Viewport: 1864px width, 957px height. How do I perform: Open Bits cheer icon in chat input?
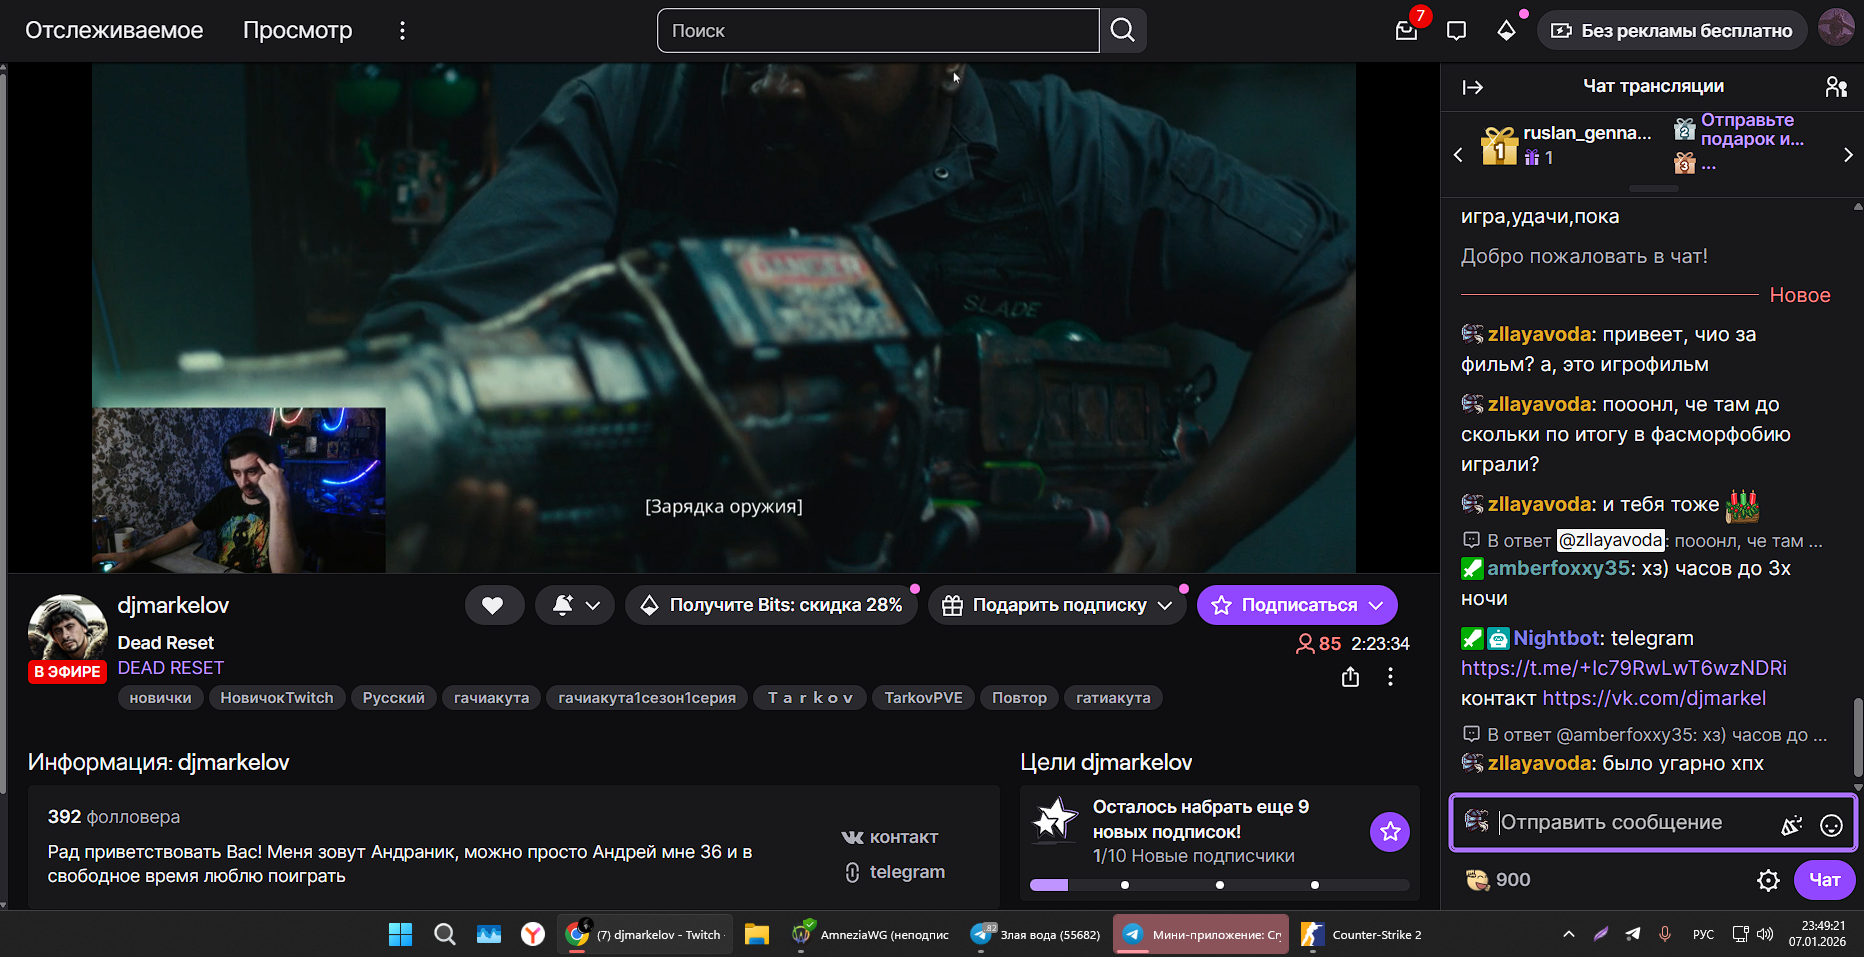click(x=1791, y=825)
